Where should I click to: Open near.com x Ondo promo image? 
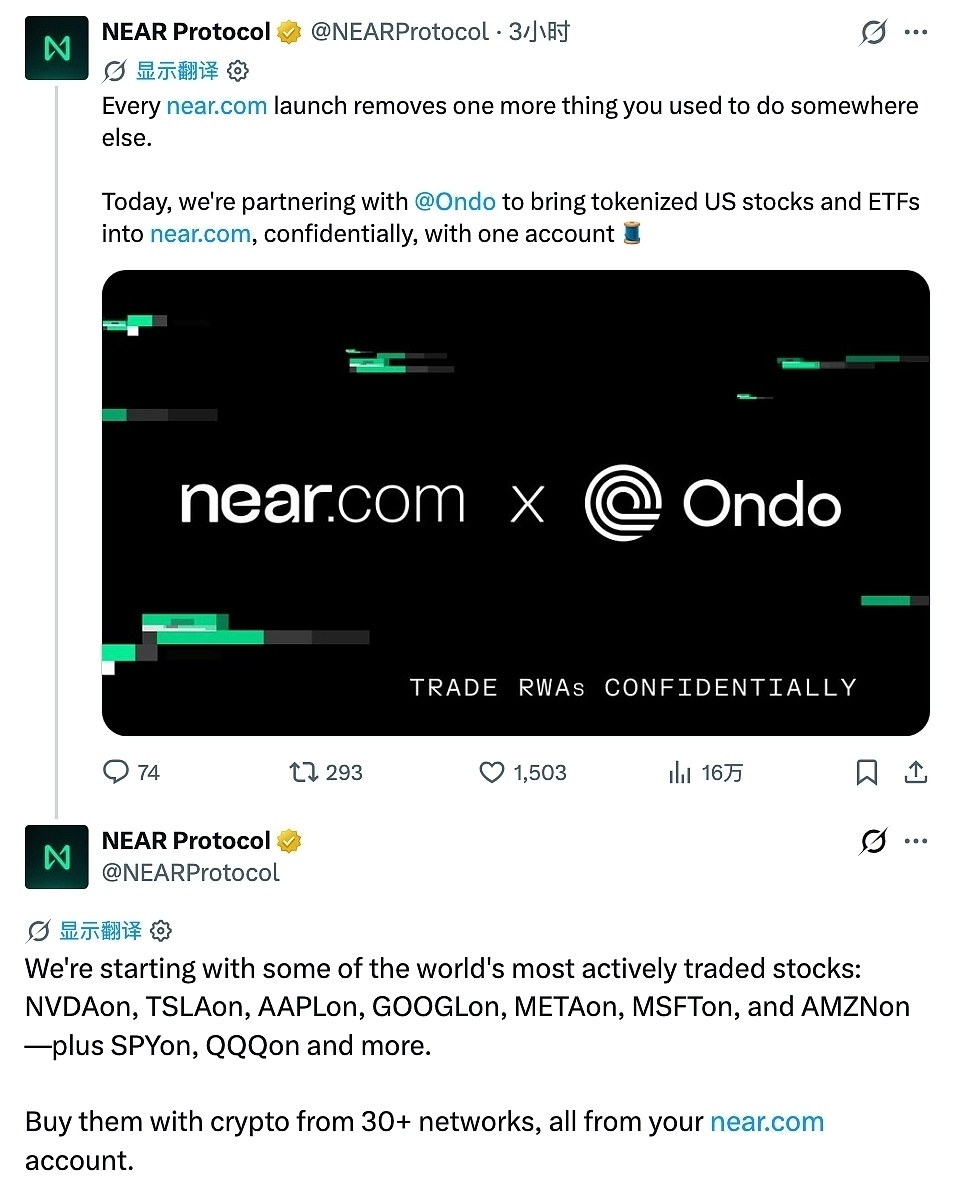point(516,503)
